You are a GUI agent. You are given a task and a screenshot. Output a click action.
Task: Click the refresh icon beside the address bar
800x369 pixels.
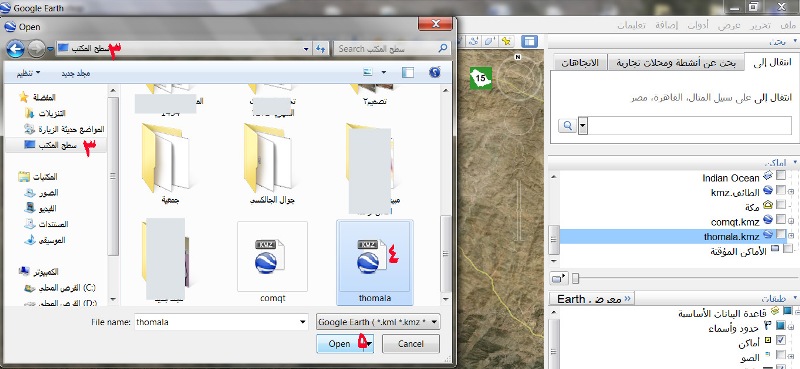(x=320, y=49)
